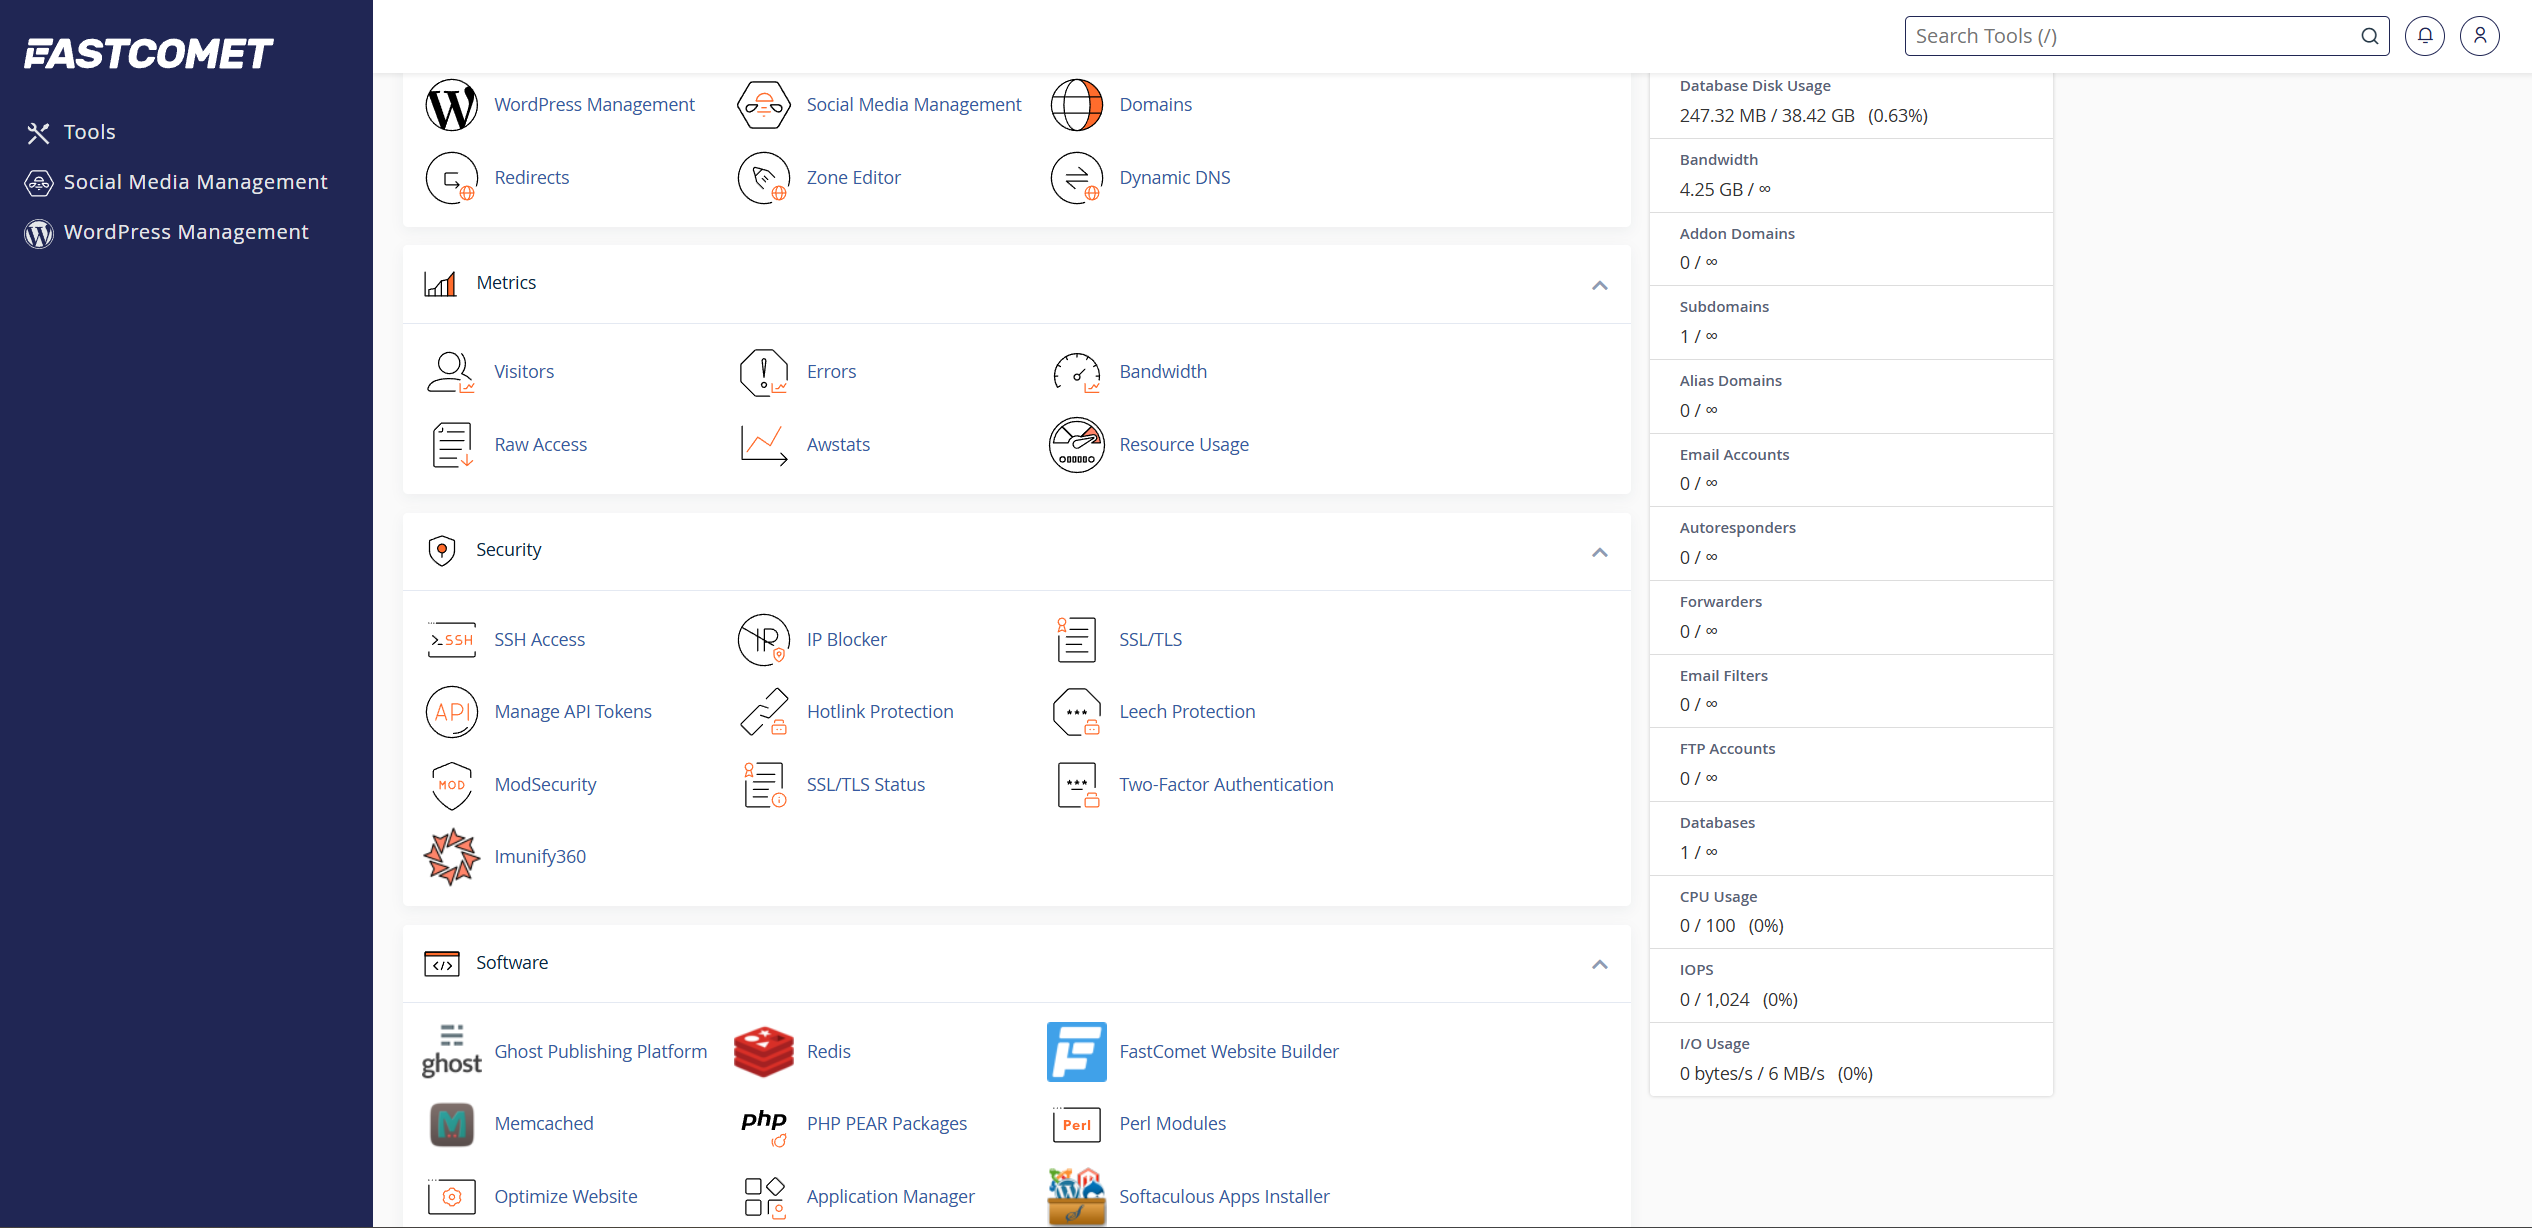Open the notifications bell icon

coord(2424,36)
